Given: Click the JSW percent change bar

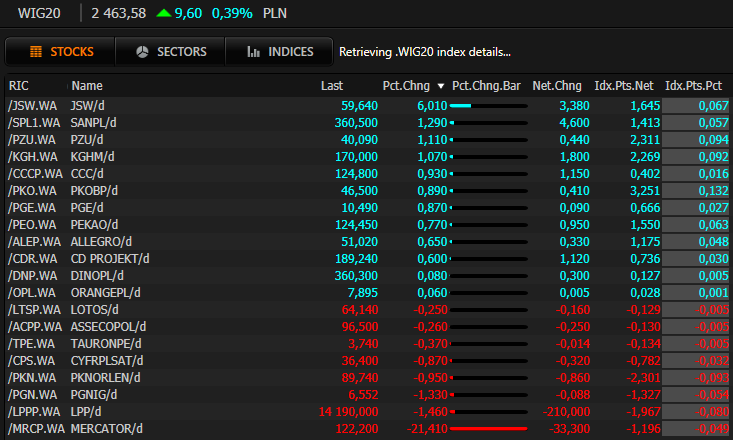Looking at the screenshot, I should (x=461, y=105).
